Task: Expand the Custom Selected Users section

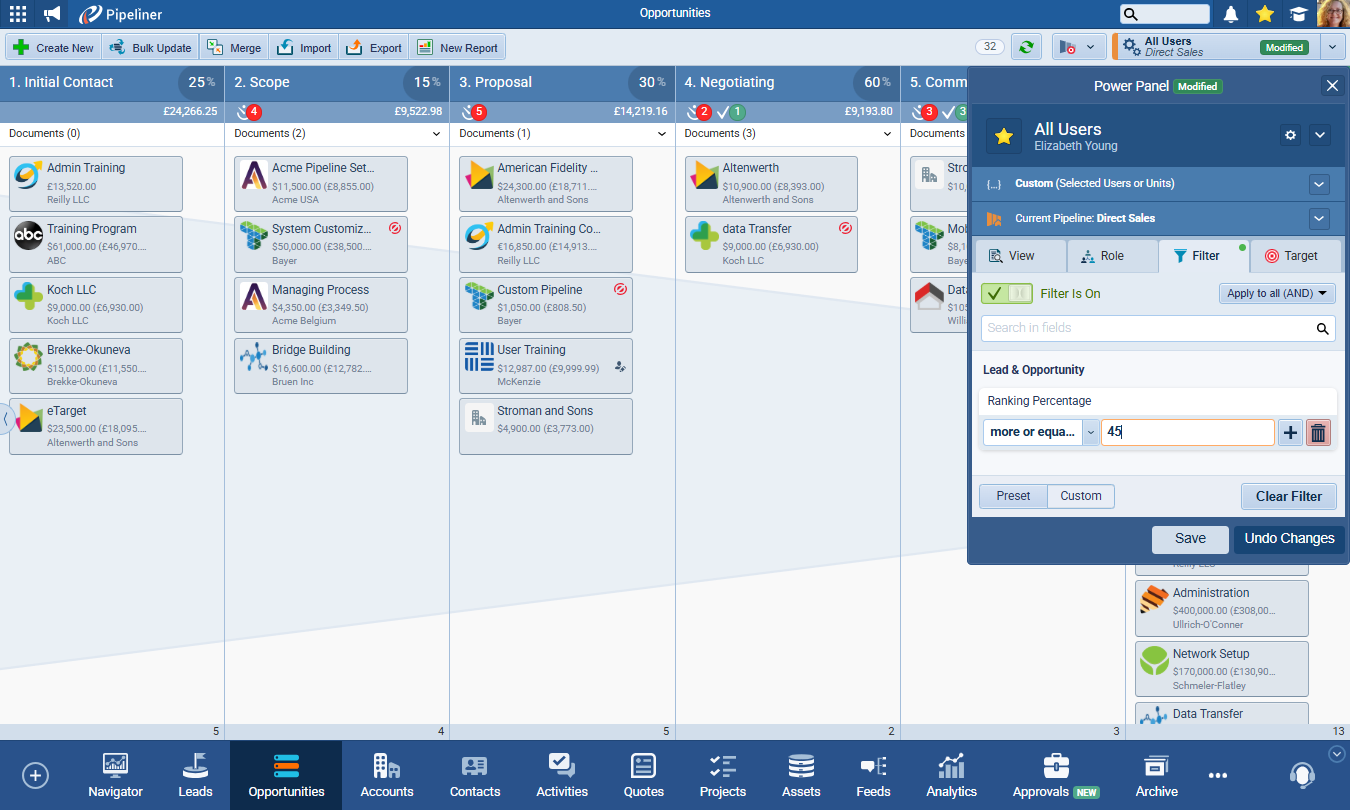Action: (x=1319, y=184)
